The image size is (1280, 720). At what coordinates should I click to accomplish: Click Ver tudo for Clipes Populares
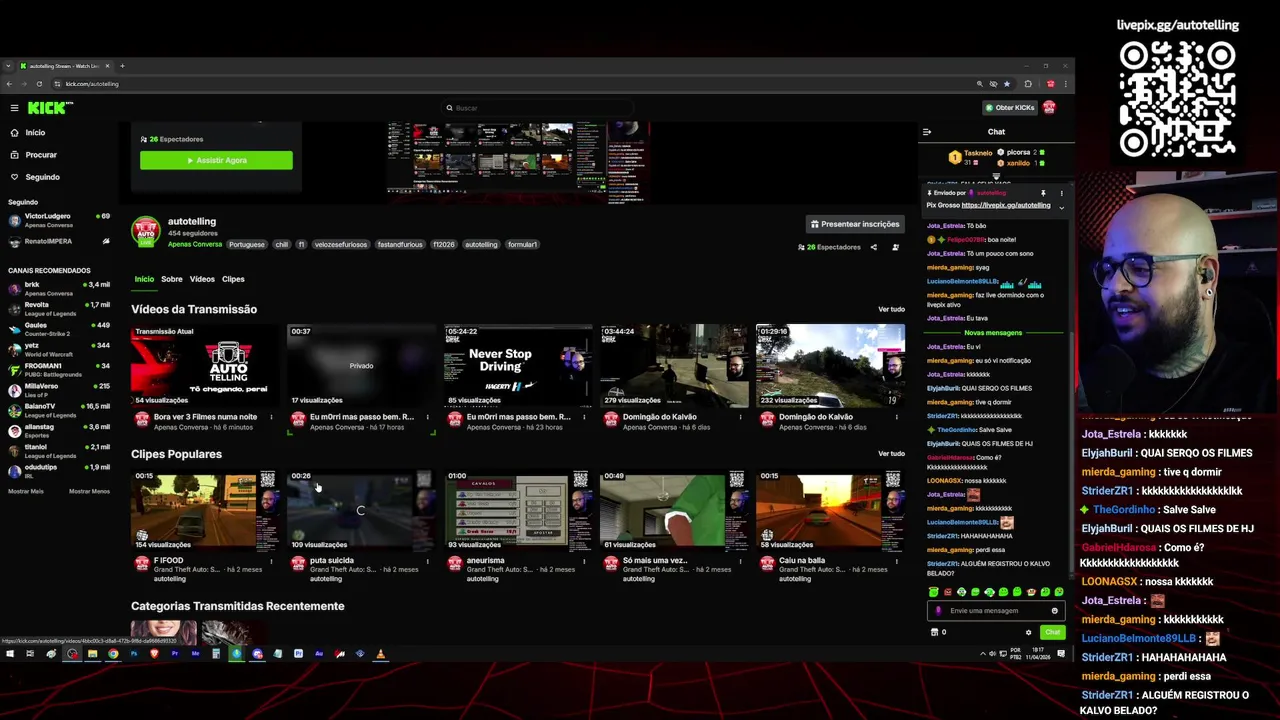pyautogui.click(x=891, y=454)
